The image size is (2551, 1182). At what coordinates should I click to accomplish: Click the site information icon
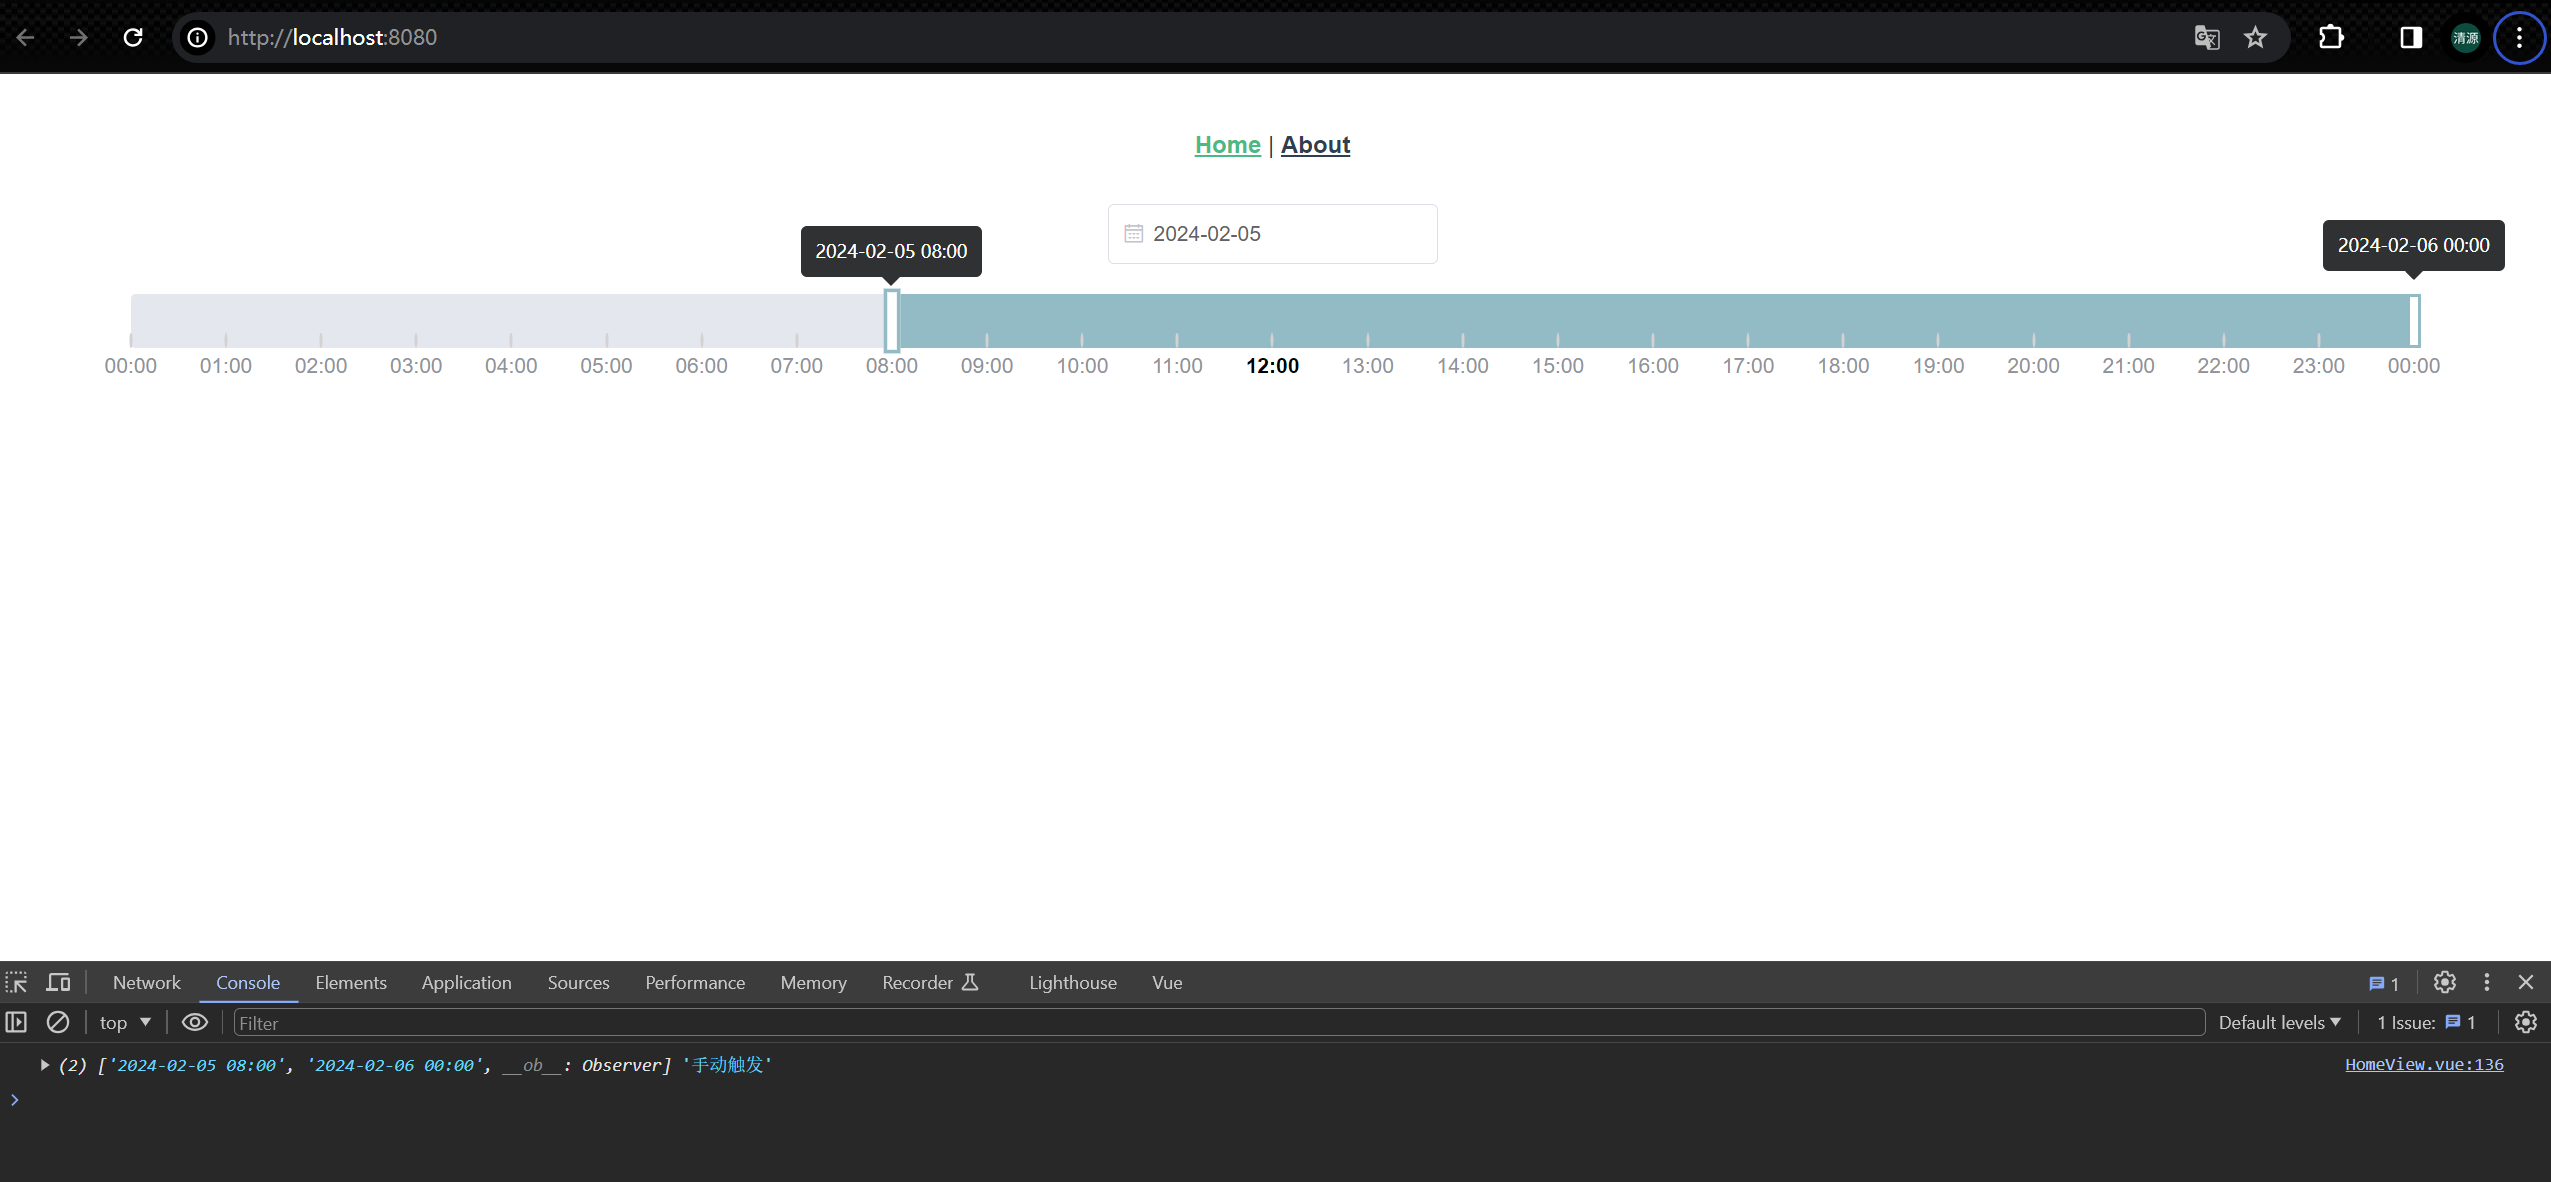tap(198, 38)
